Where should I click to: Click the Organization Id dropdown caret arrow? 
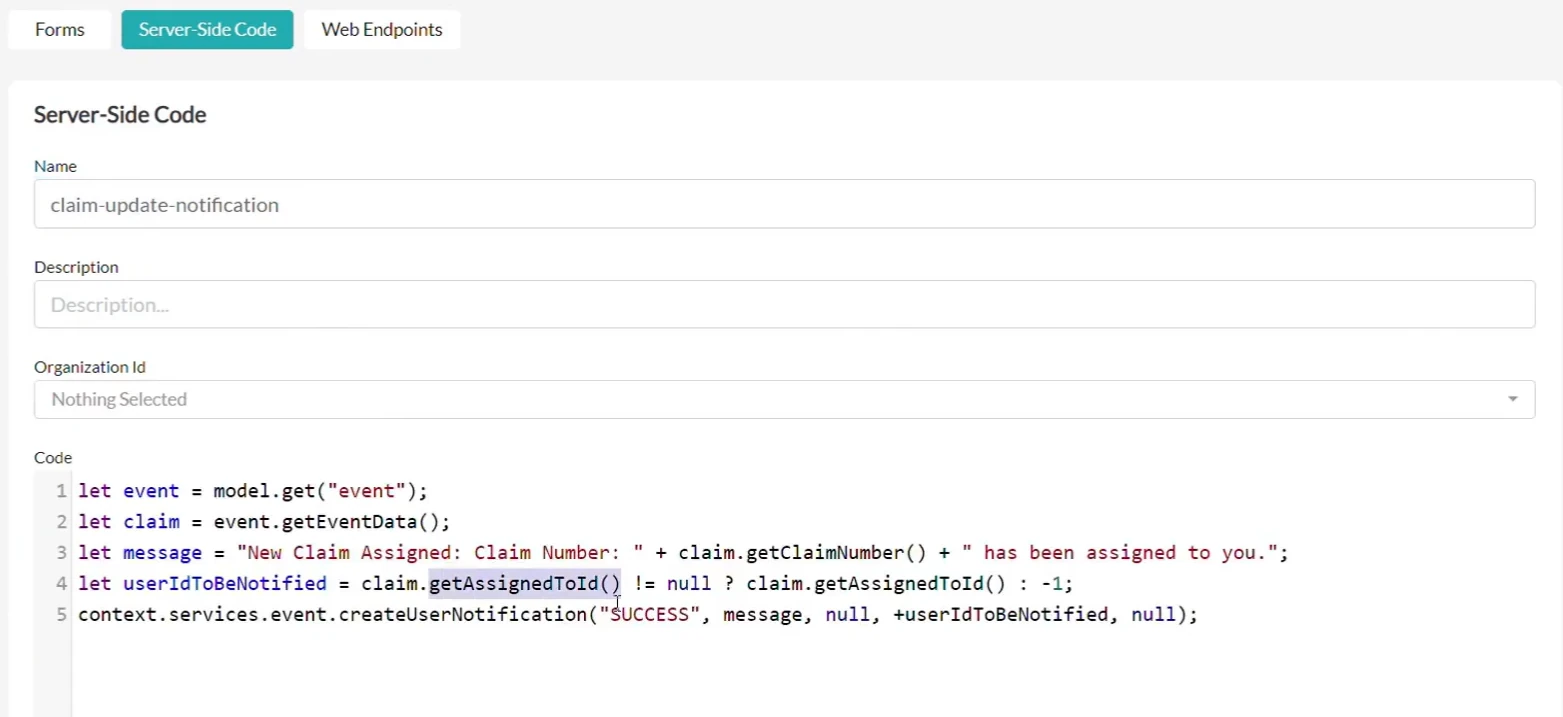coord(1512,399)
